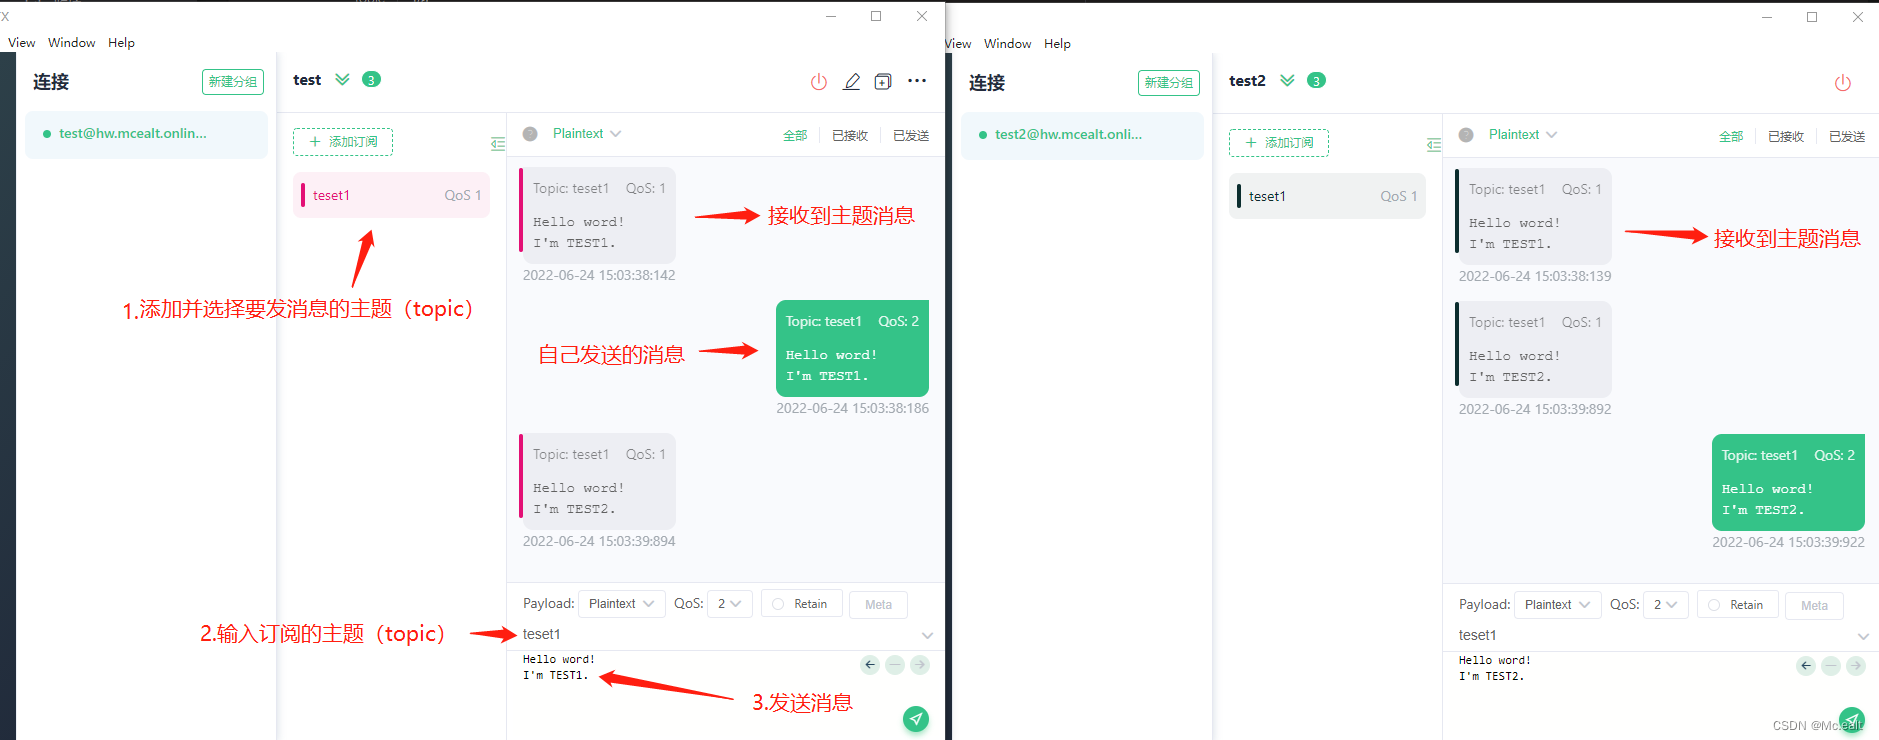Select the teset1 subscription in test window
This screenshot has height=740, width=1879.
(x=391, y=195)
